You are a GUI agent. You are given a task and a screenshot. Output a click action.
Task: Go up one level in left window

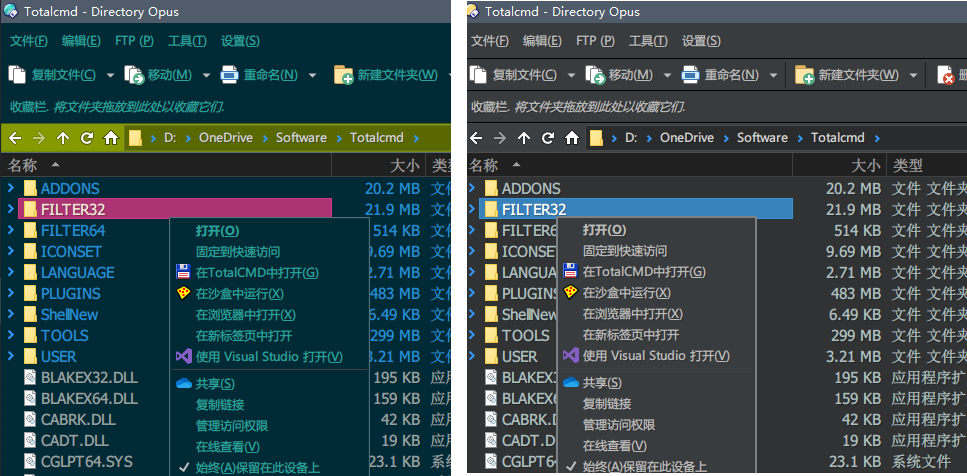click(x=62, y=138)
